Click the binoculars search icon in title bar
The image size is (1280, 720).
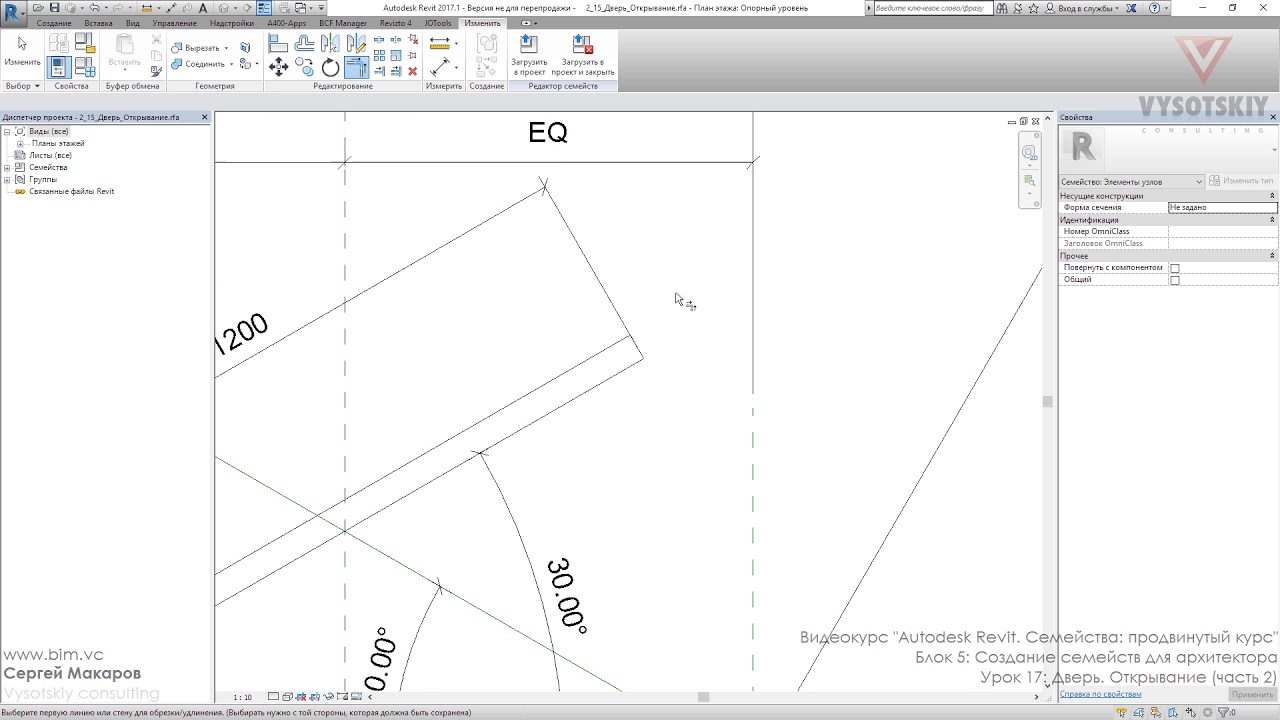(1002, 8)
